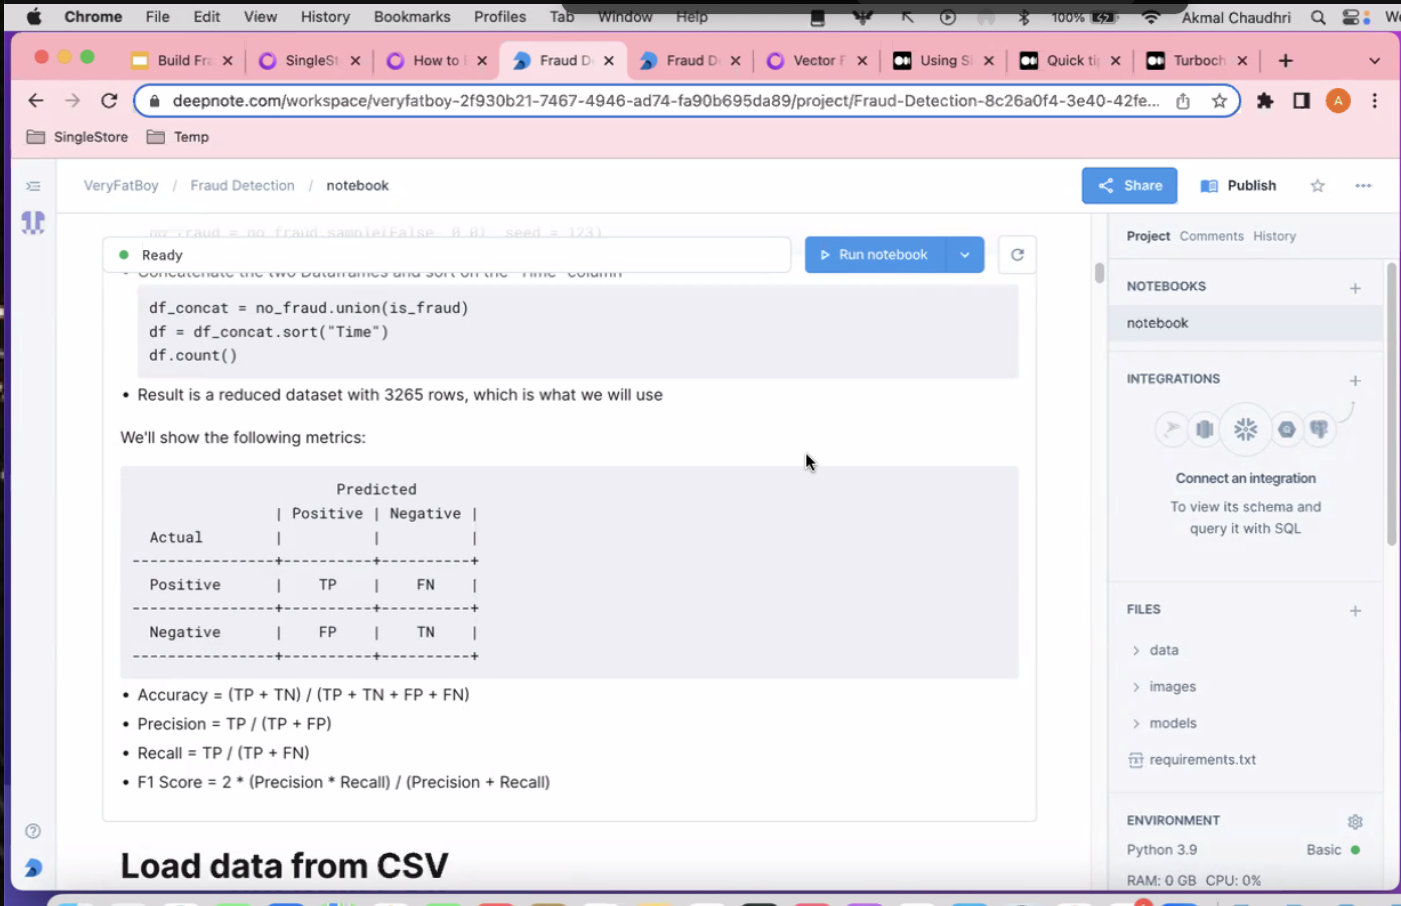Click the Share button
This screenshot has height=906, width=1401.
coord(1129,186)
